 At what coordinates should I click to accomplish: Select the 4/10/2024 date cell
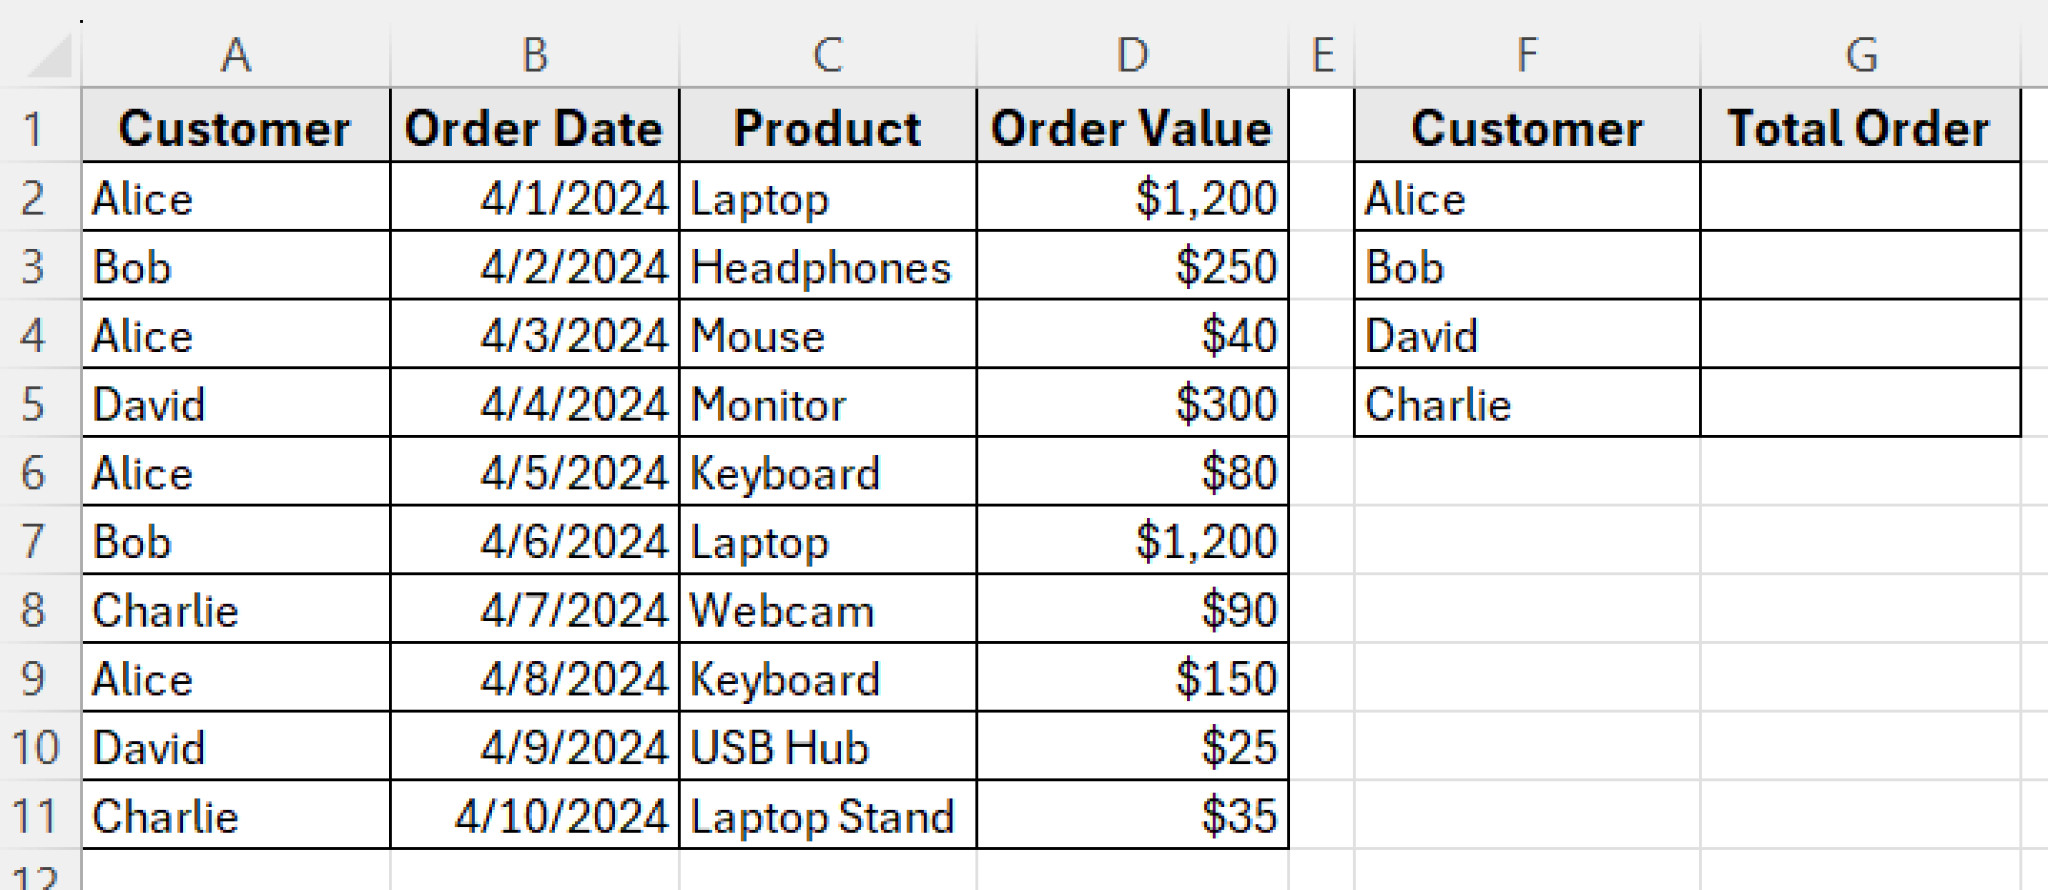click(x=533, y=815)
